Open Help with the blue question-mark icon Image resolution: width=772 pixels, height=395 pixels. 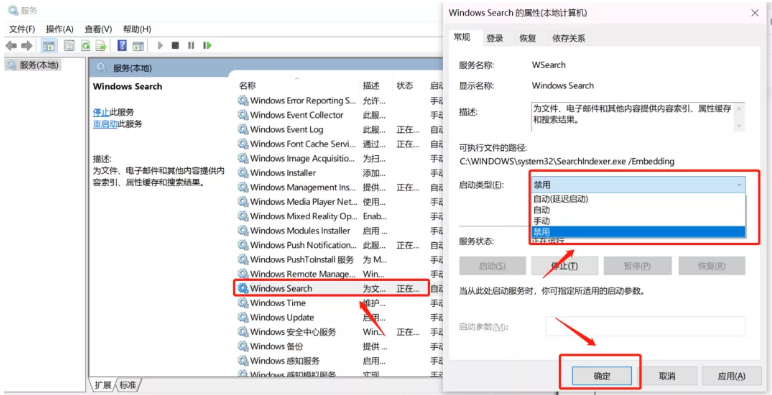(x=122, y=46)
